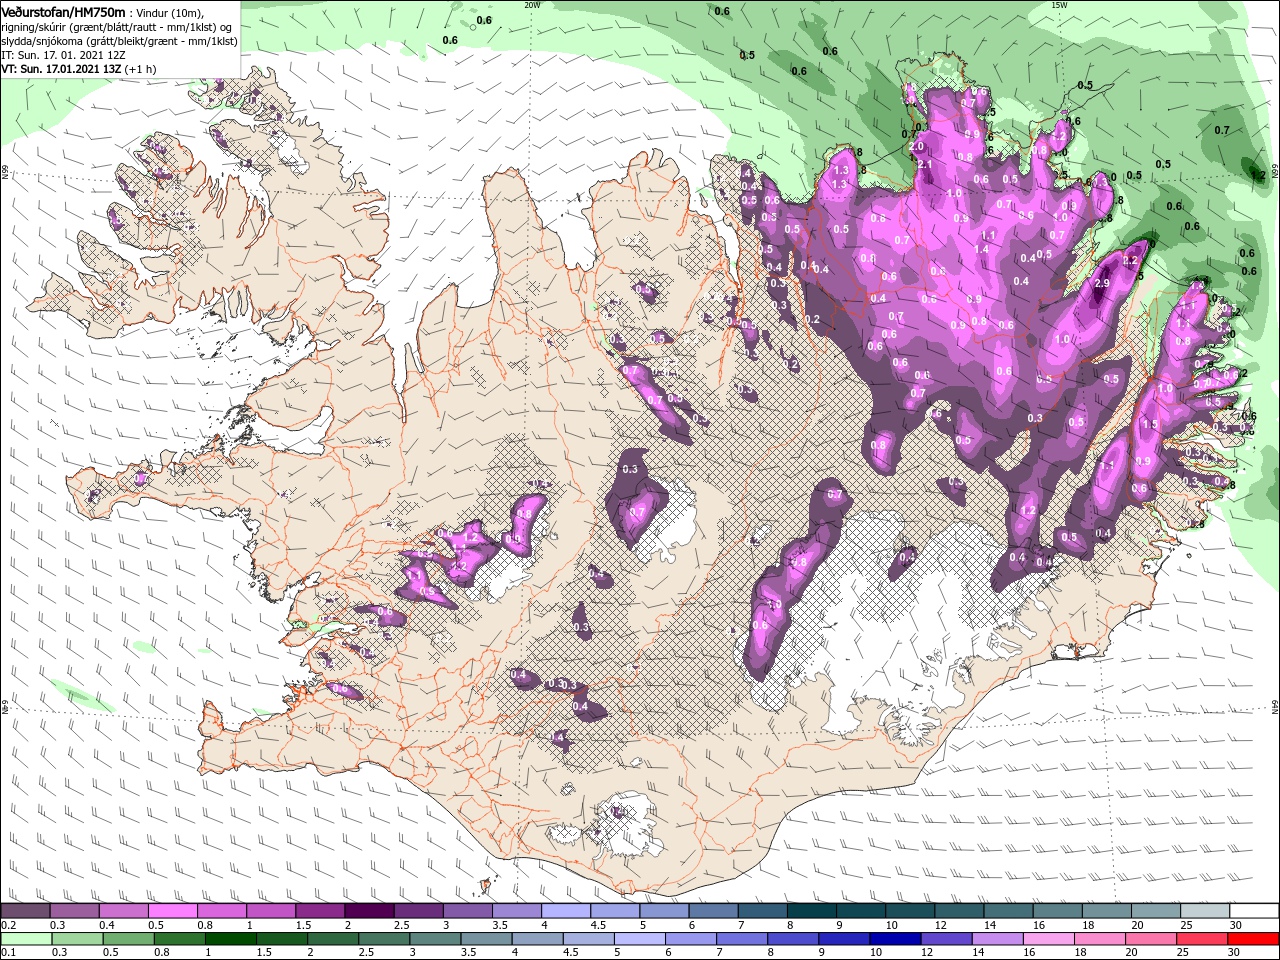Click the light pink swatch labeled 16 in rain legend

pos(1048,939)
